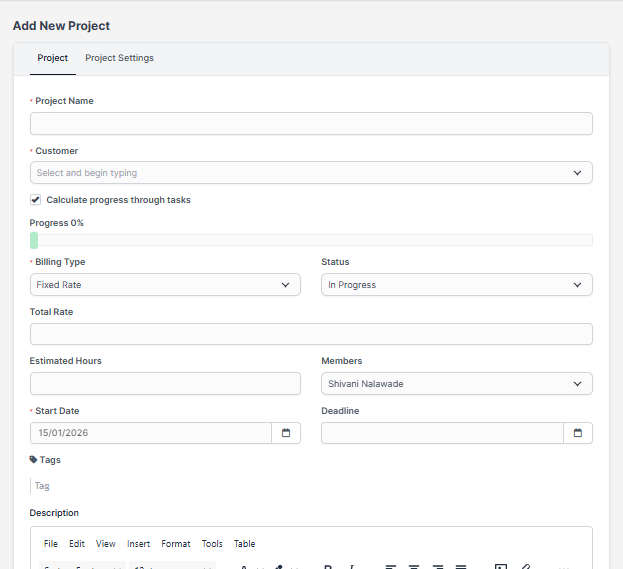The image size is (623, 569).
Task: Open the Table menu in the editor
Action: (244, 544)
